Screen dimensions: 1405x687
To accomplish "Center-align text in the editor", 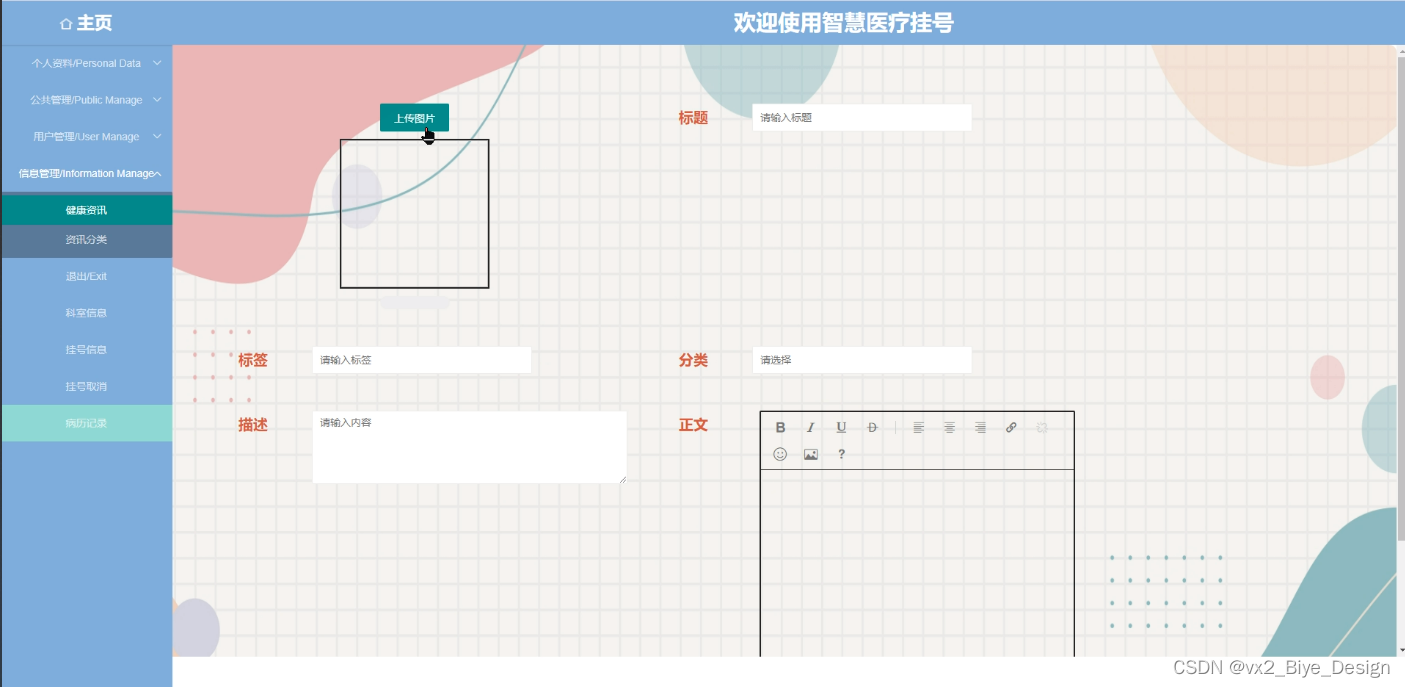I will point(950,427).
